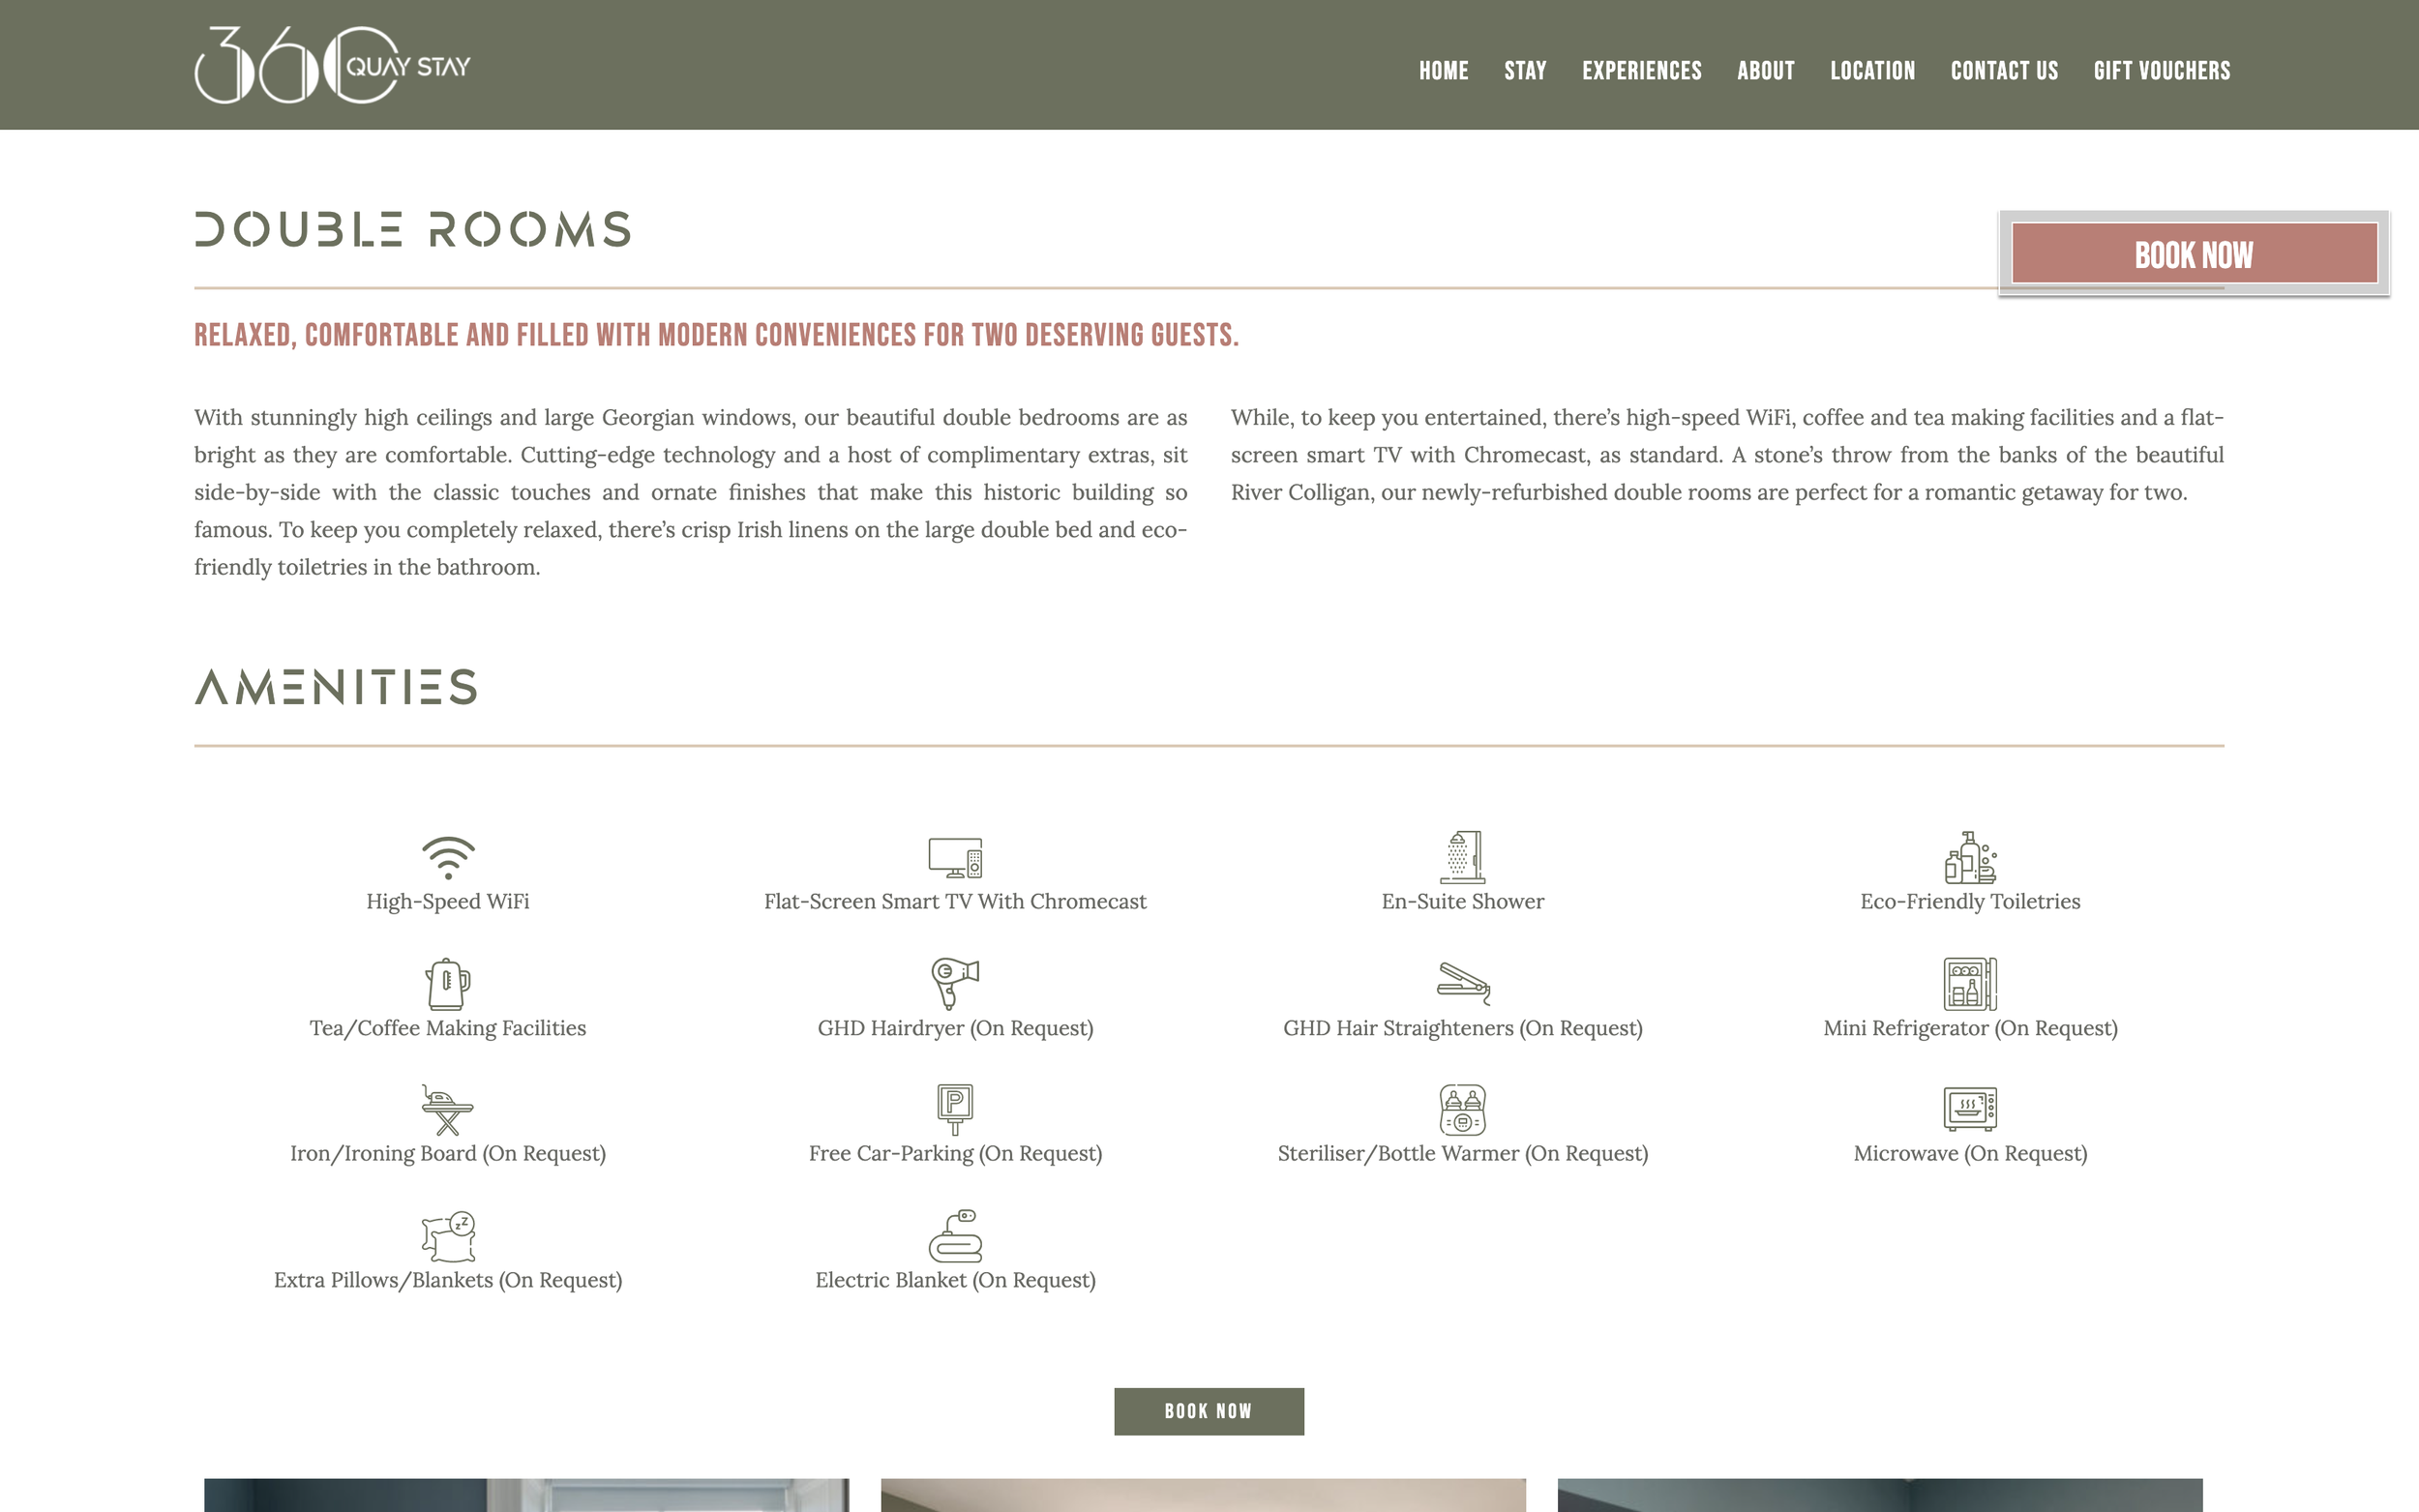Click the GHD Hairdryer icon
Viewport: 2419px width, 1512px height.
955,983
